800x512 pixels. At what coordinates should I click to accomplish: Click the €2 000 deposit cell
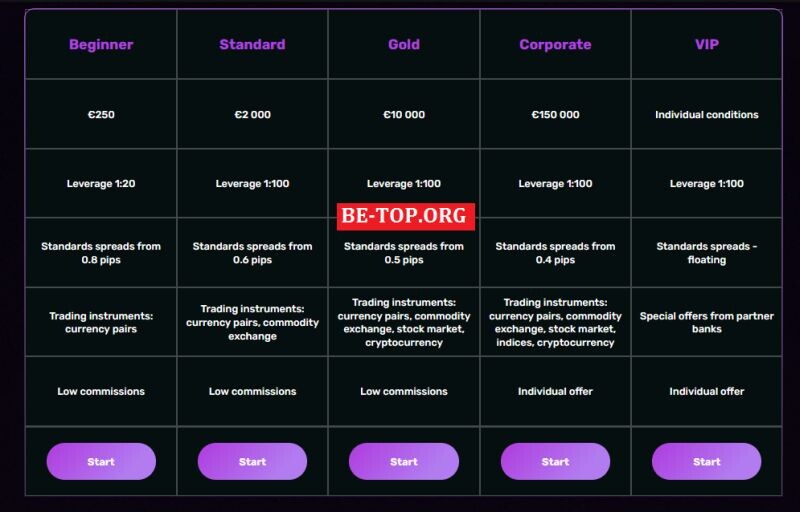[253, 114]
